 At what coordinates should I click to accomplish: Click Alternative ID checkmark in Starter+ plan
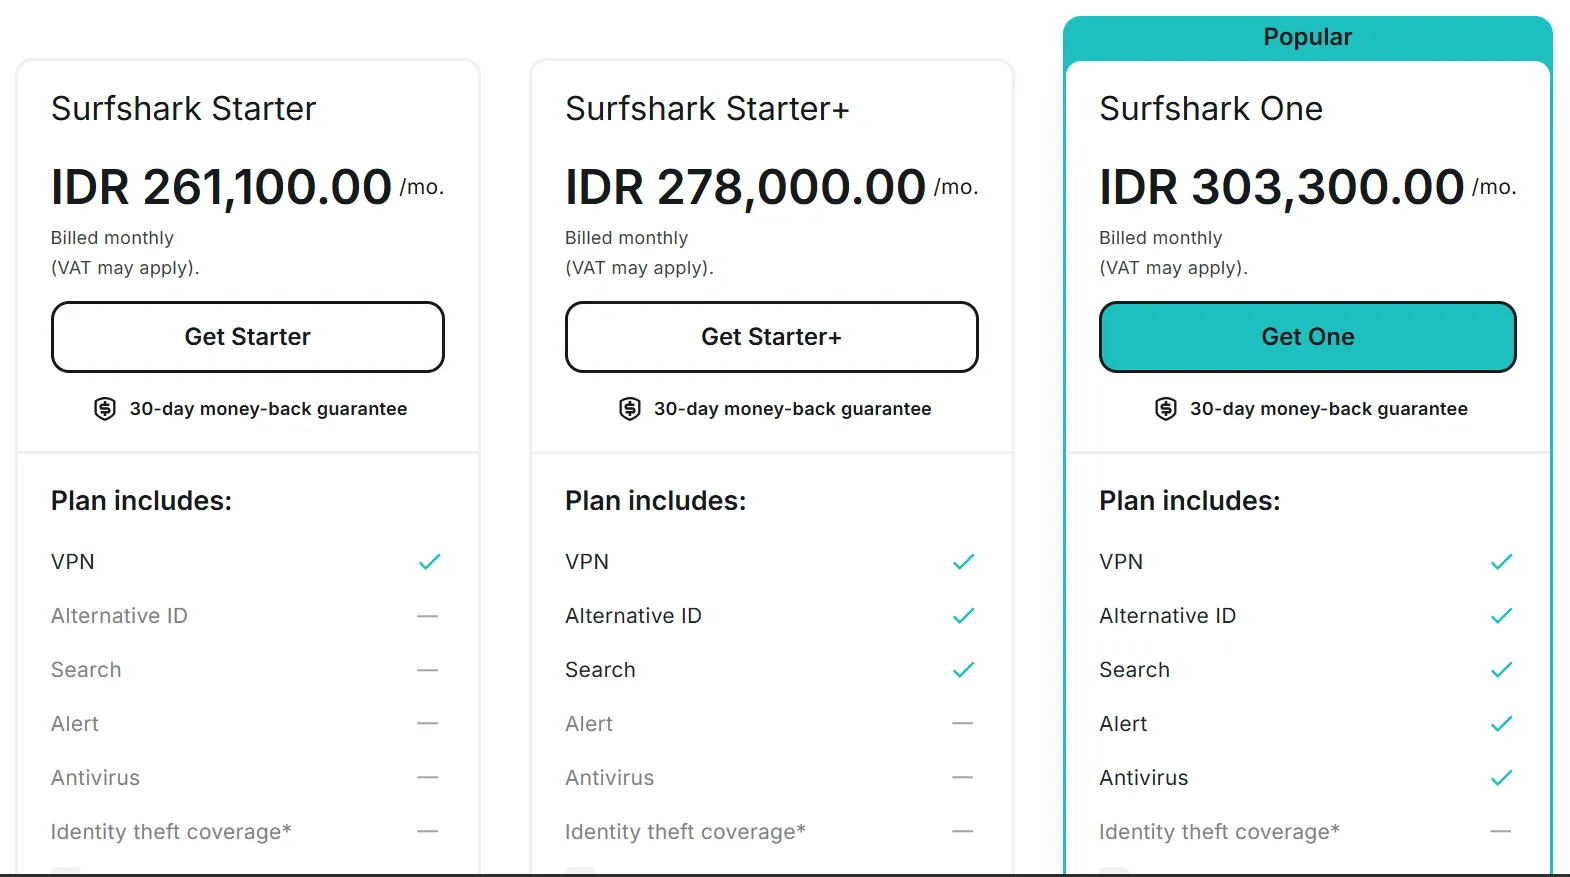point(963,616)
